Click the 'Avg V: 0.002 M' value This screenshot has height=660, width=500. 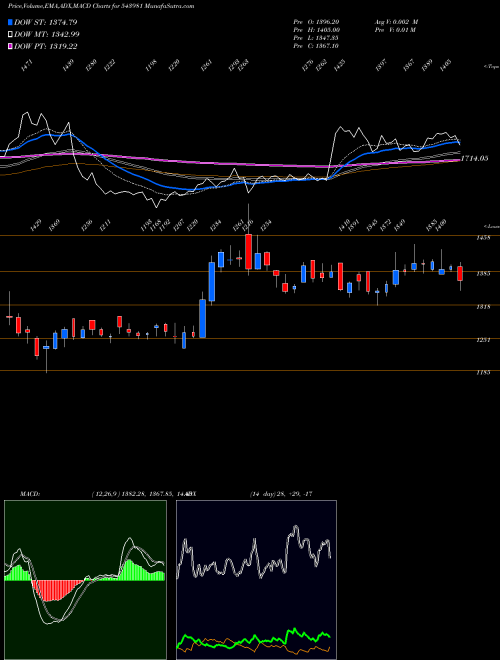click(x=396, y=22)
